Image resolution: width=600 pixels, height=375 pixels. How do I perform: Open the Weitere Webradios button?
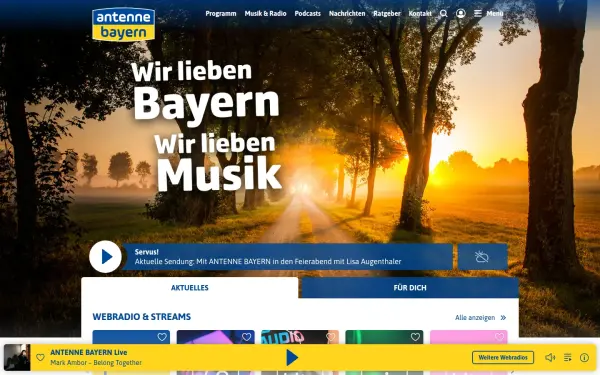(503, 357)
